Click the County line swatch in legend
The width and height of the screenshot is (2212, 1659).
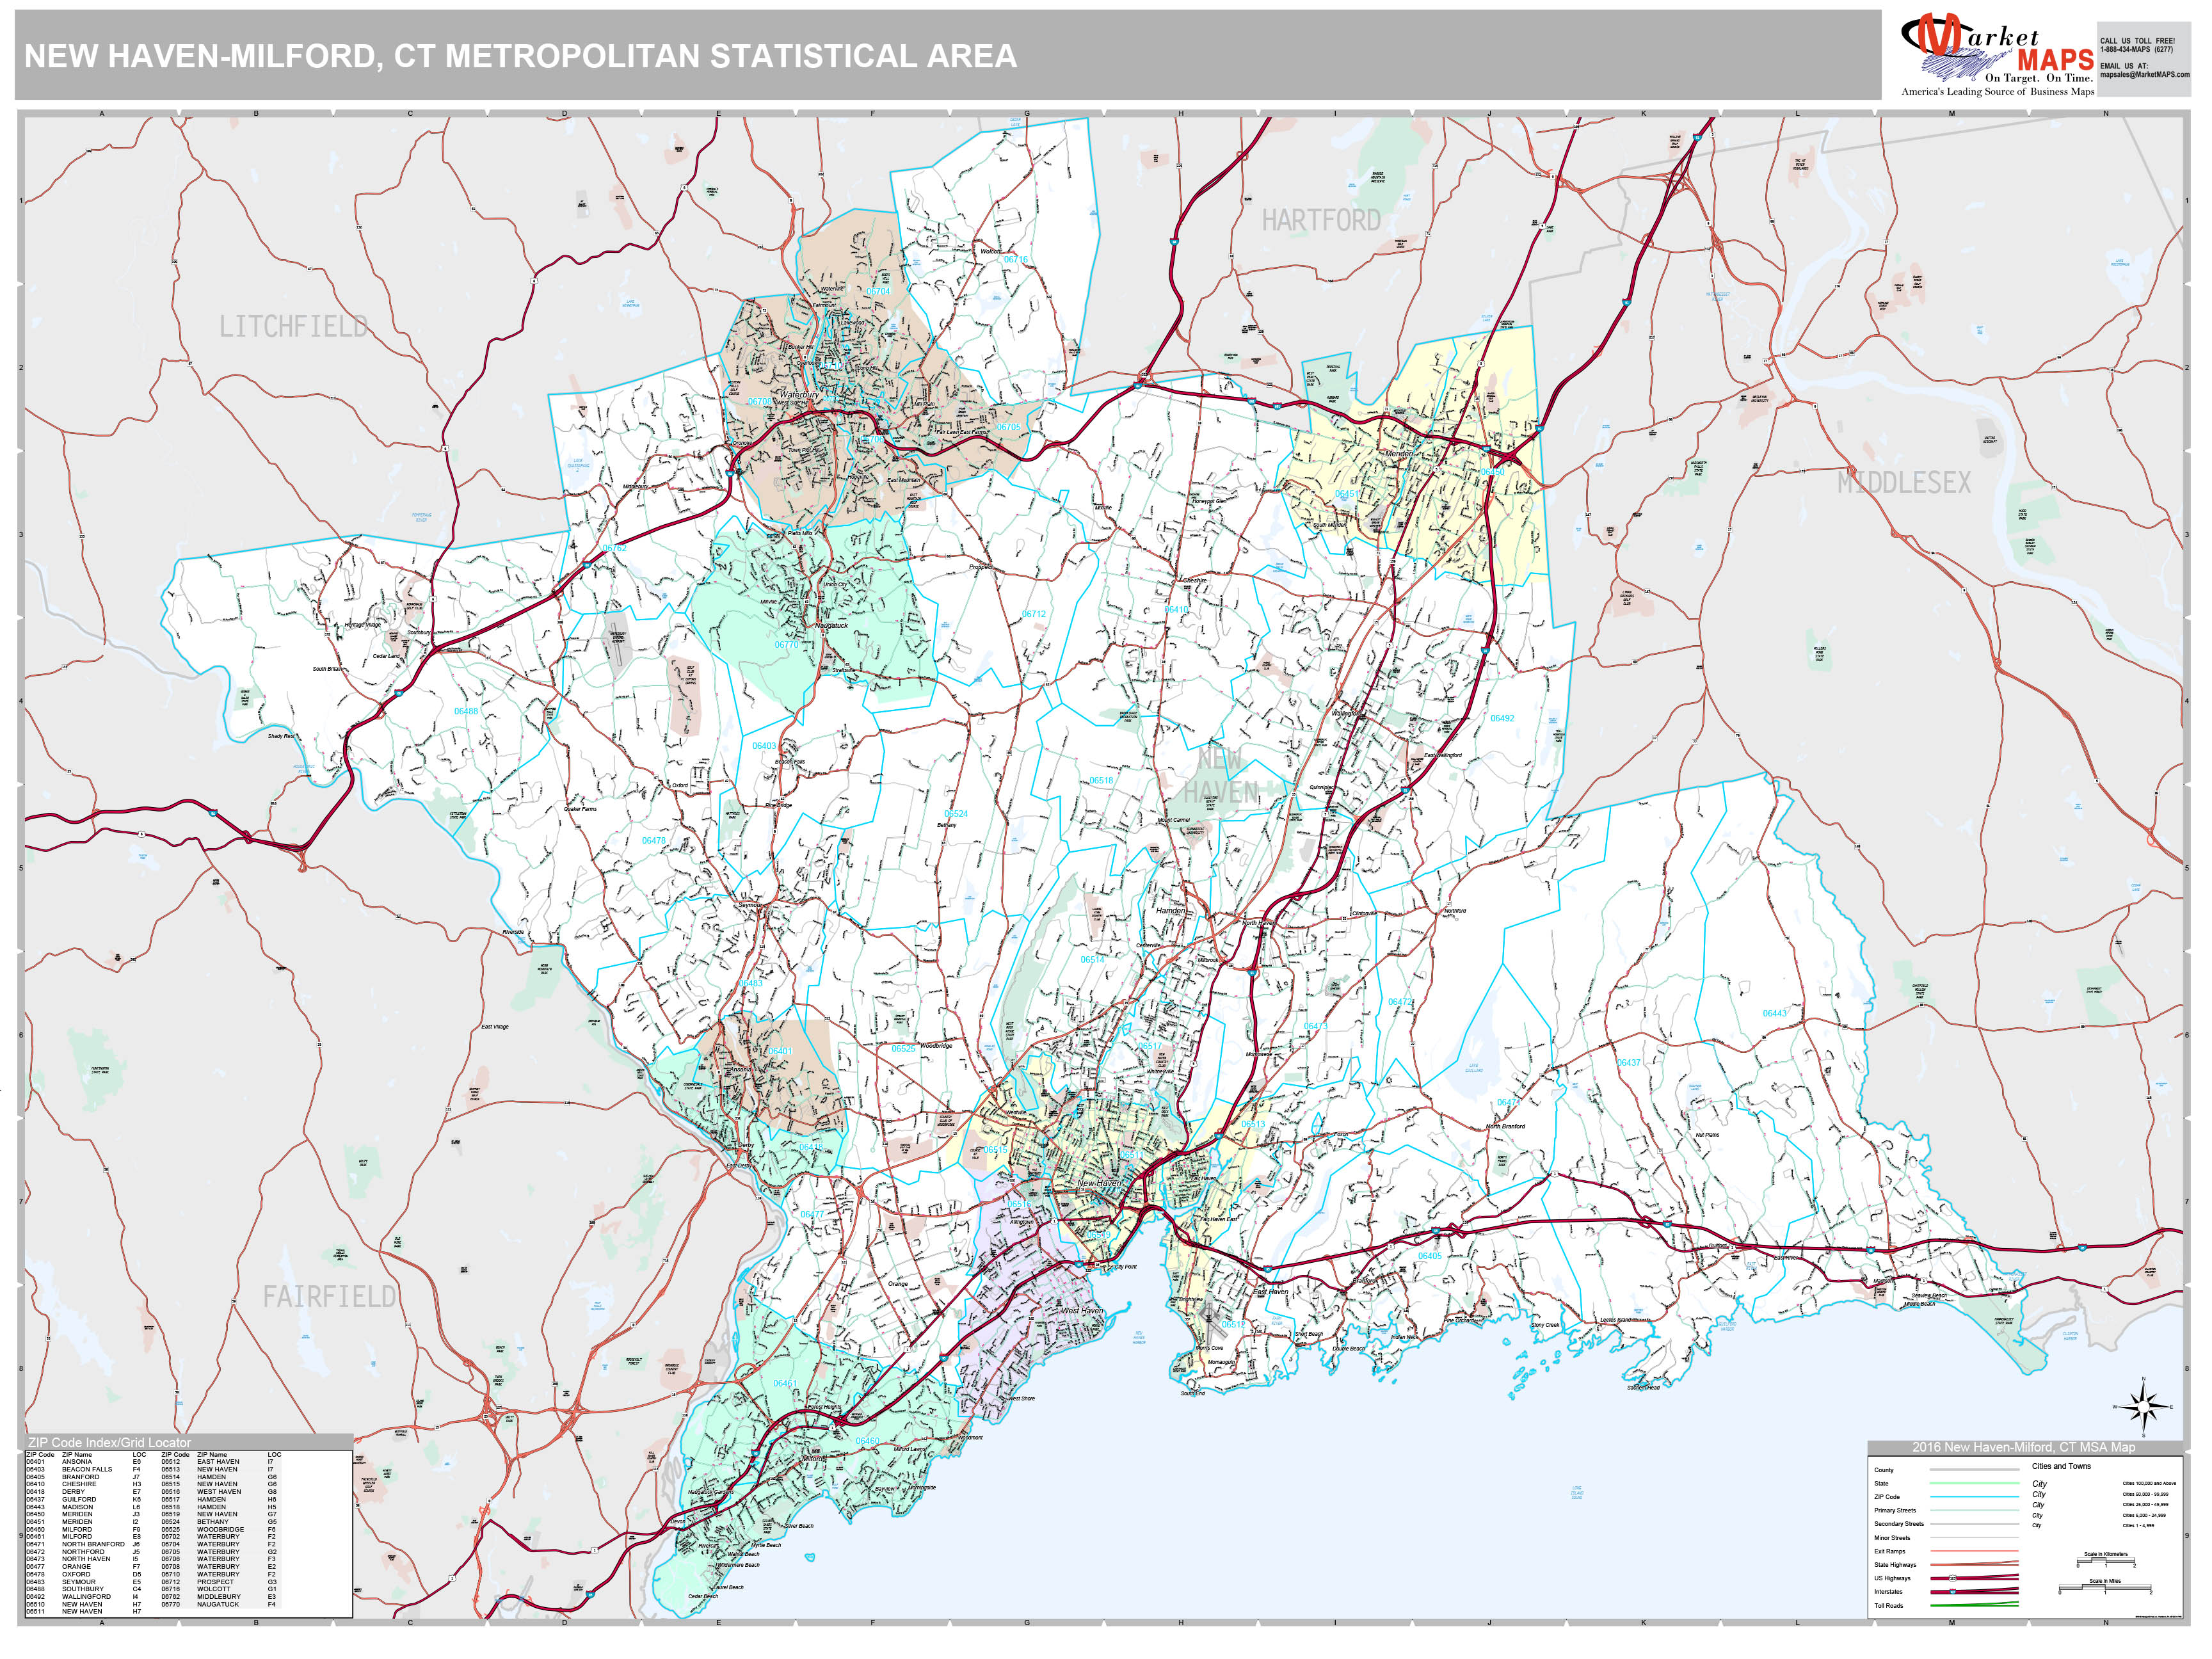click(1975, 1470)
